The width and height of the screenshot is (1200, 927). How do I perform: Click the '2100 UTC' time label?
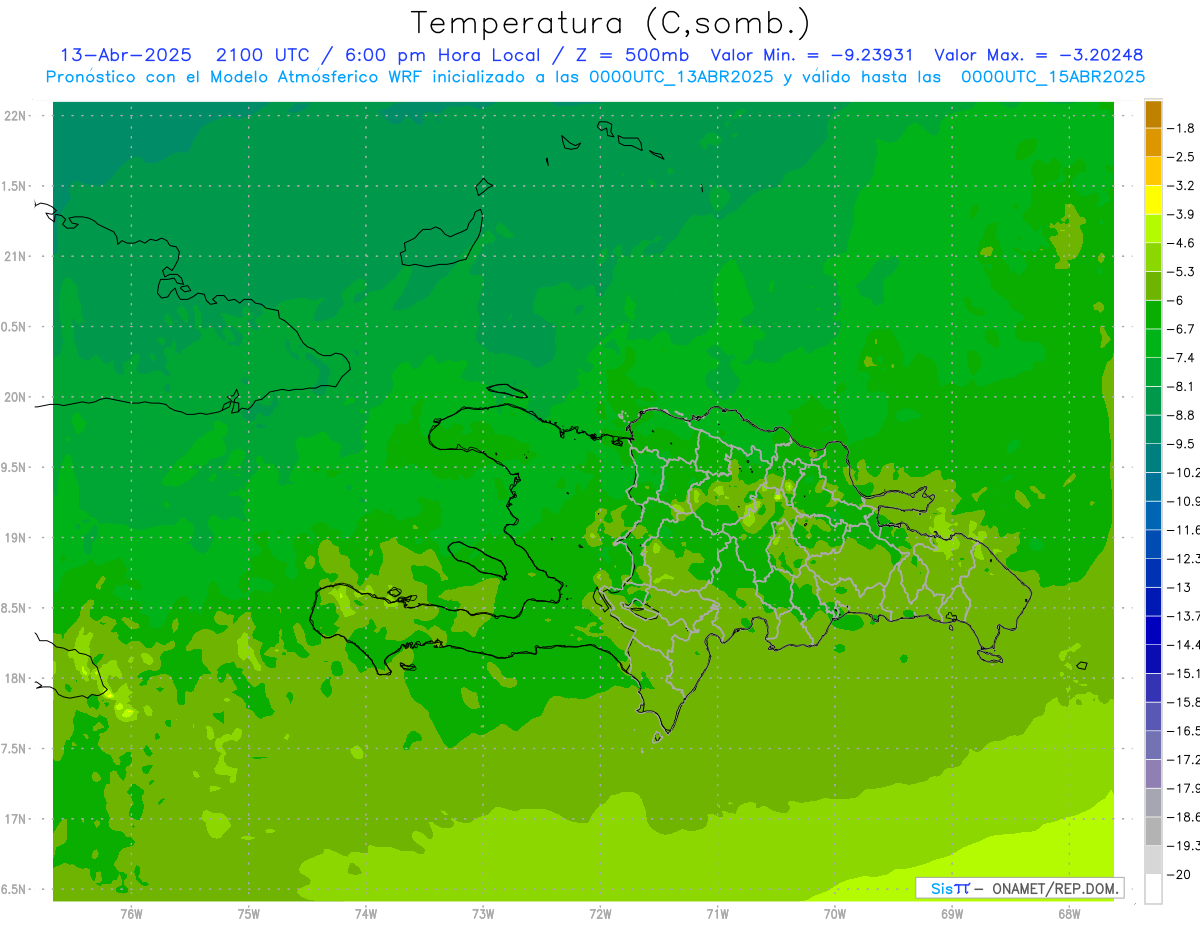coord(264,55)
